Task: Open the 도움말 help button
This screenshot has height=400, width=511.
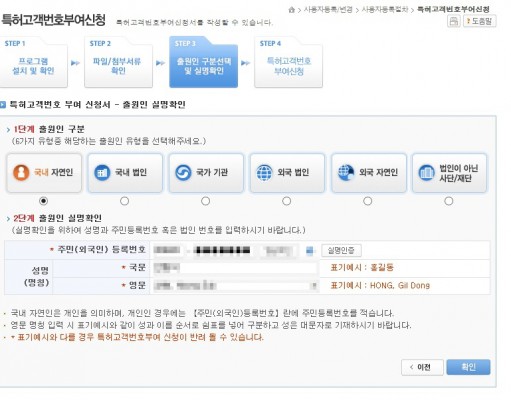Action: 480,21
